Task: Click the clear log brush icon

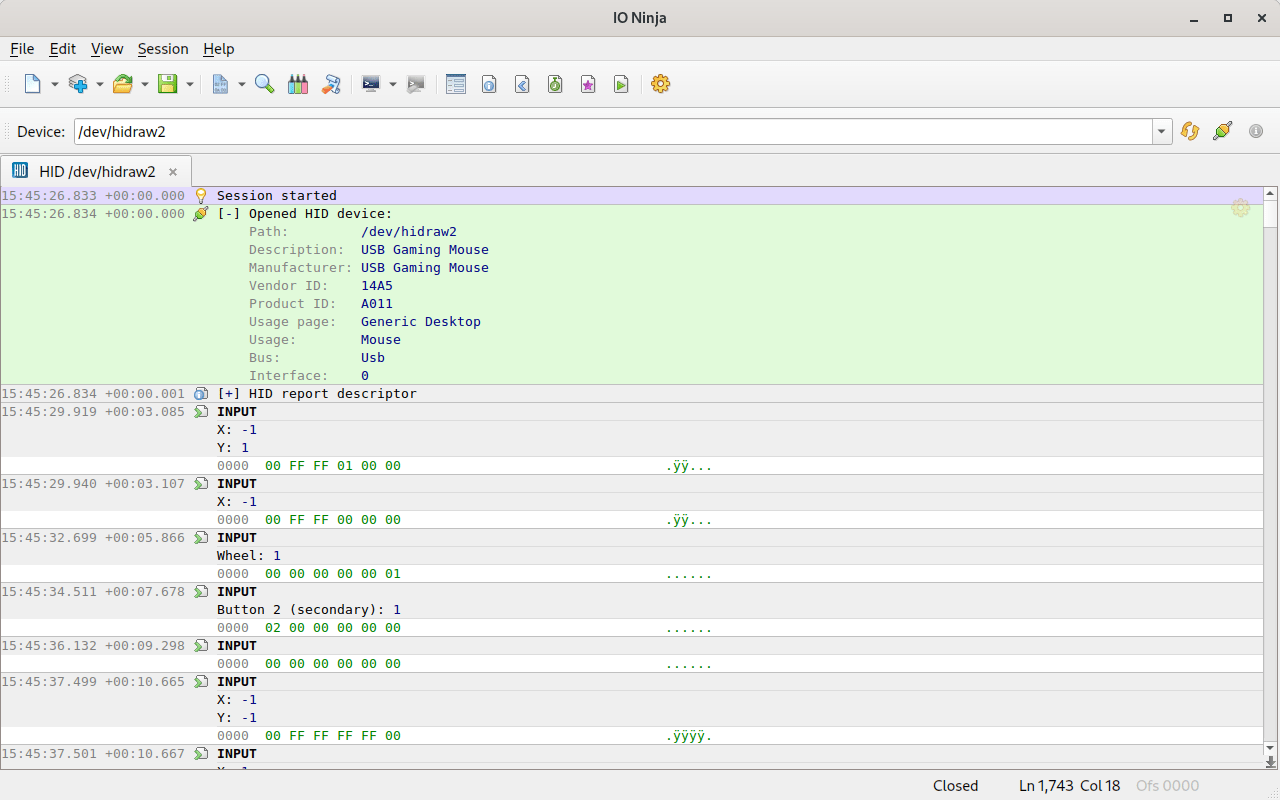Action: [331, 84]
